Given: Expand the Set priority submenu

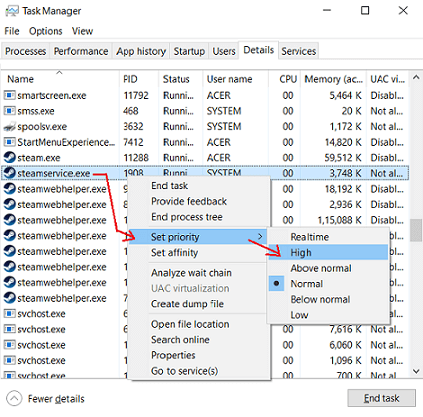Looking at the screenshot, I should click(198, 237).
